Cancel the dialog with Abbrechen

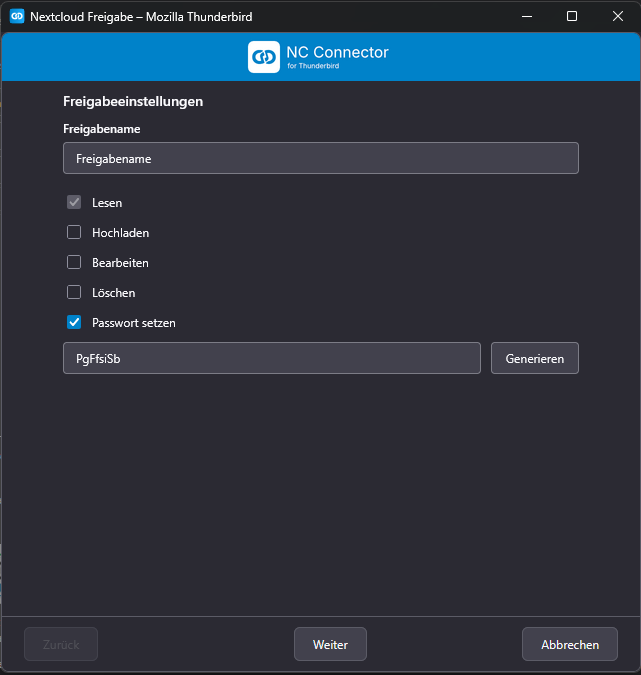click(x=570, y=644)
